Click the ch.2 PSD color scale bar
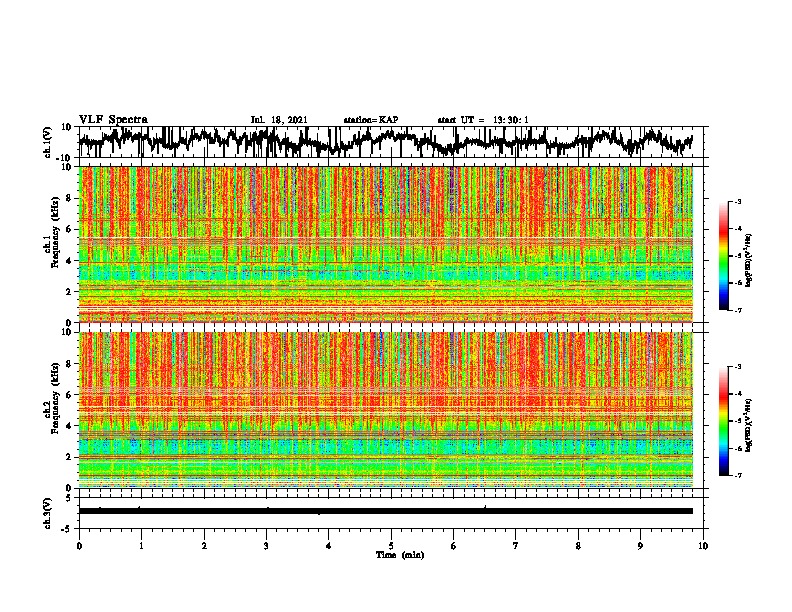 pyautogui.click(x=724, y=421)
